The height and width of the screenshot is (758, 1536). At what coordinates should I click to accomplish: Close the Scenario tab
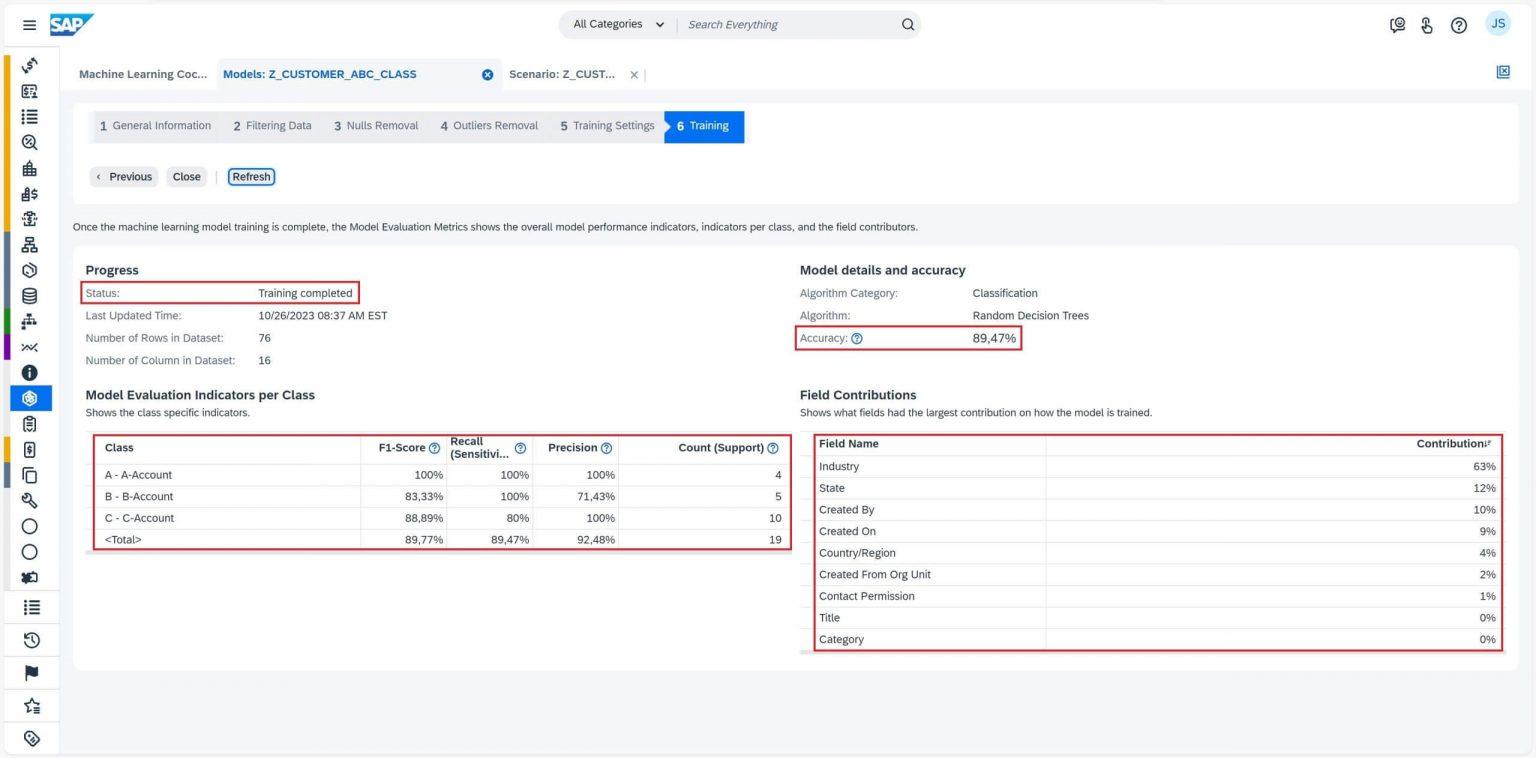click(634, 75)
